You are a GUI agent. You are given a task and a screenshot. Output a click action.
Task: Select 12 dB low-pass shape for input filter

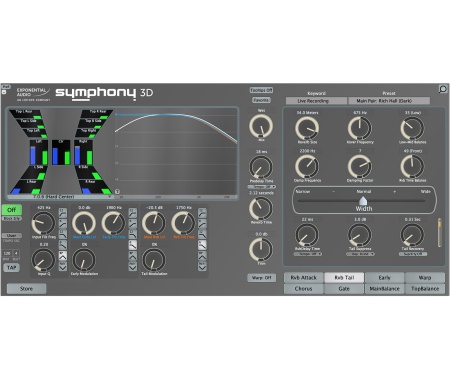[x=63, y=234]
